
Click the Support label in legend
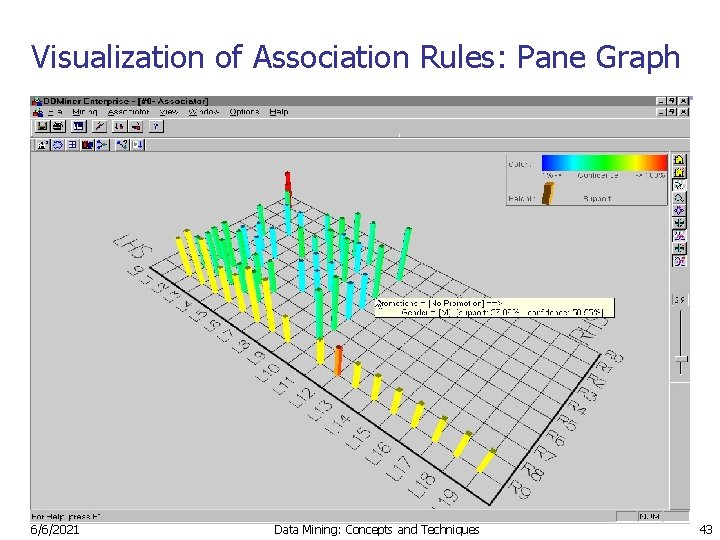pos(597,199)
